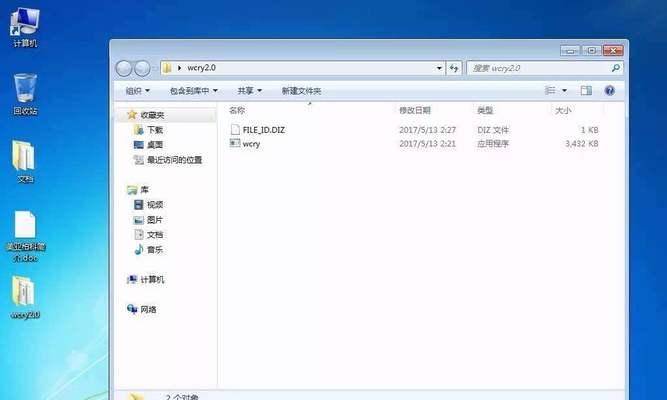Go back with the Explorer back arrow
This screenshot has width=667, height=400.
click(124, 68)
